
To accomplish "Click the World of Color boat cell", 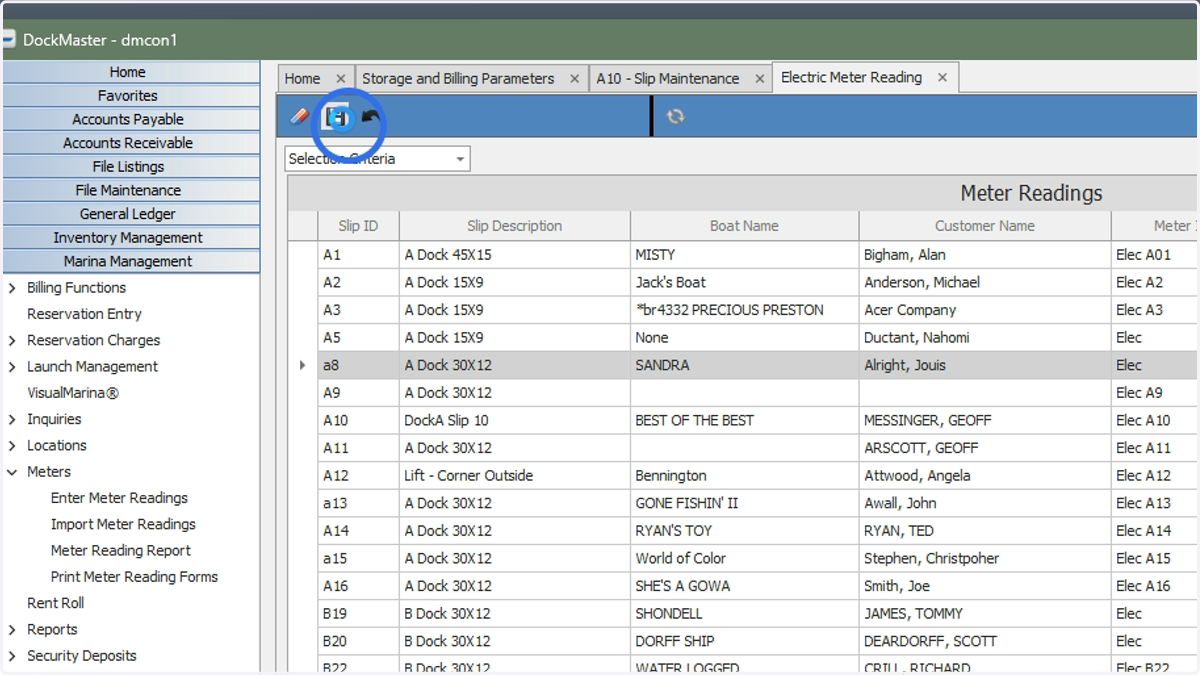I will 744,558.
